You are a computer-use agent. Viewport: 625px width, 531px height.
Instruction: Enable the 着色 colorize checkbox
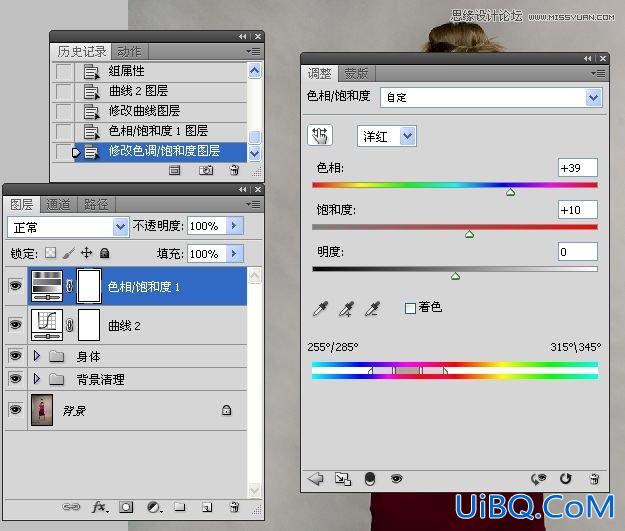pos(410,308)
